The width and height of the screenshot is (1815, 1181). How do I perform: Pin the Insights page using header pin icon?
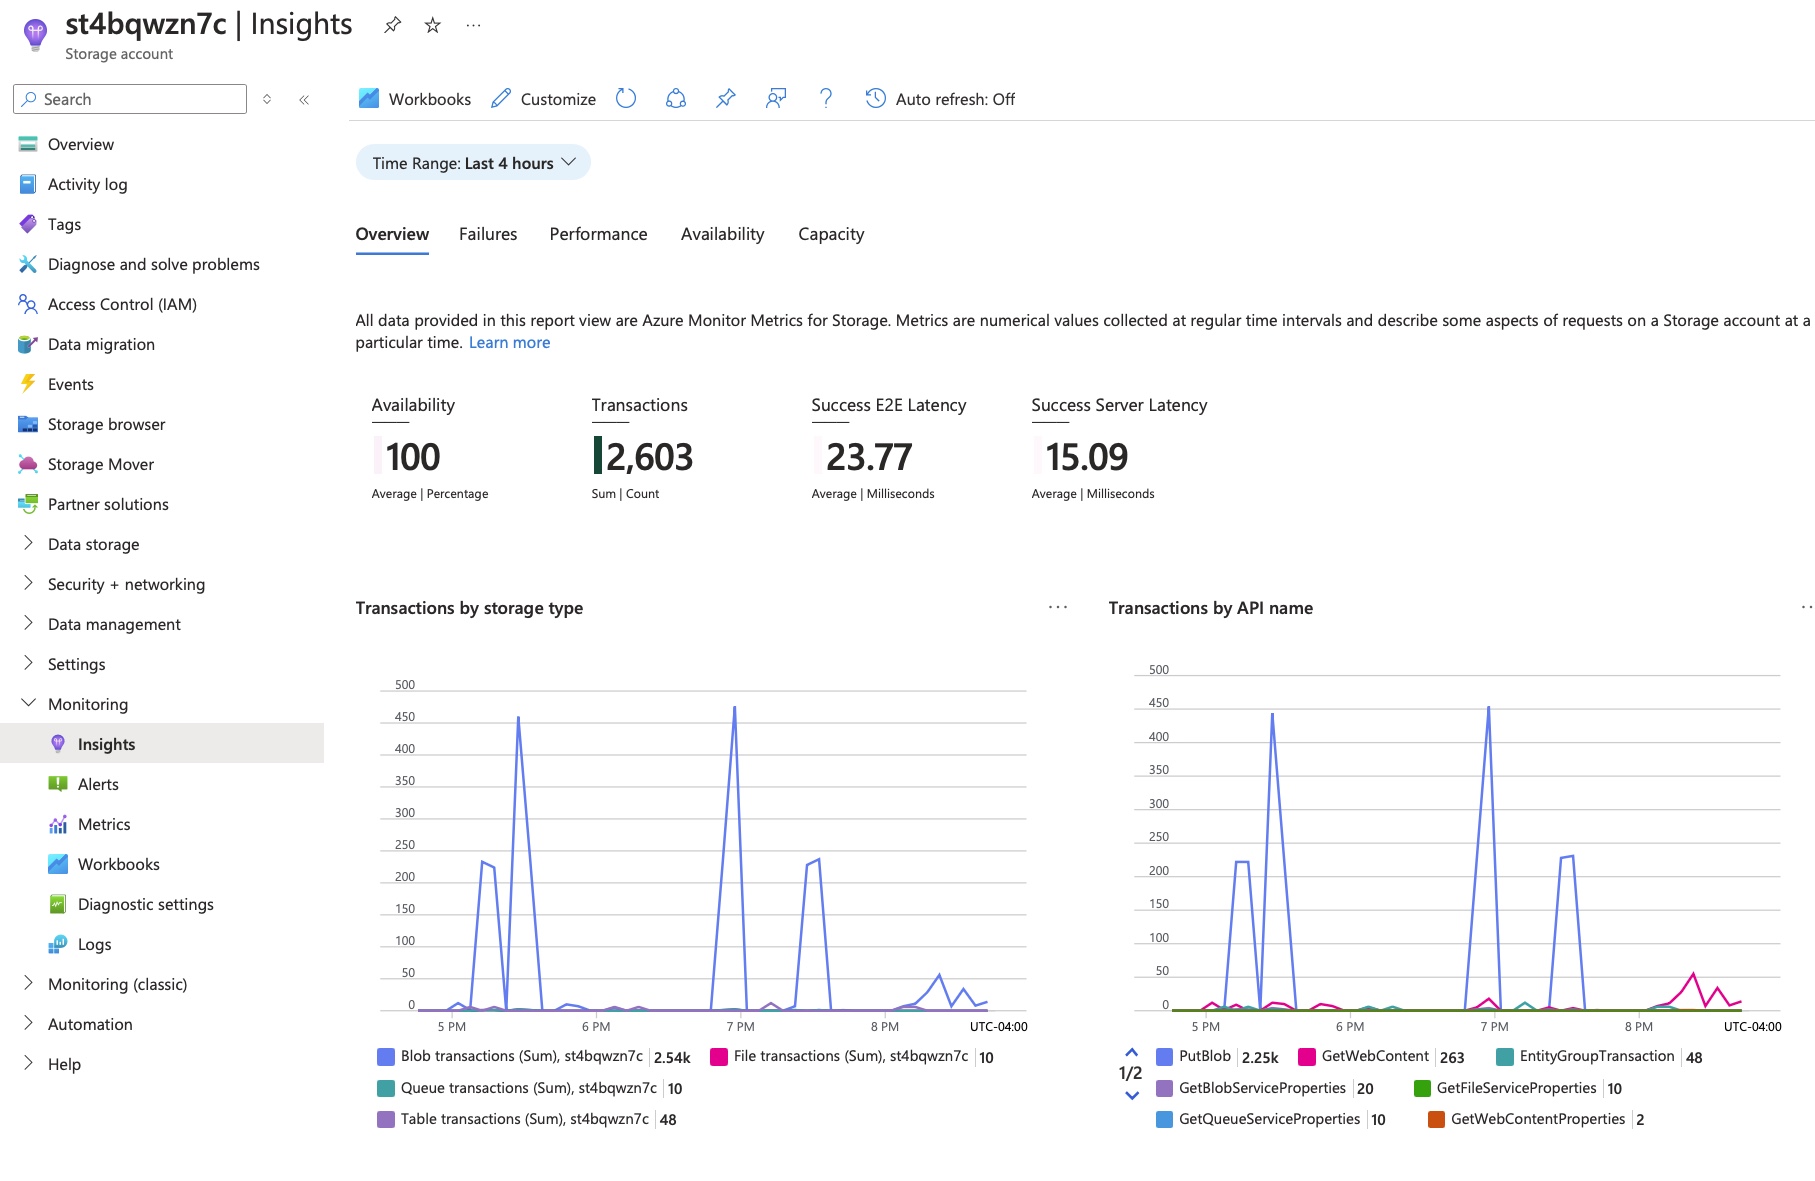coord(392,25)
